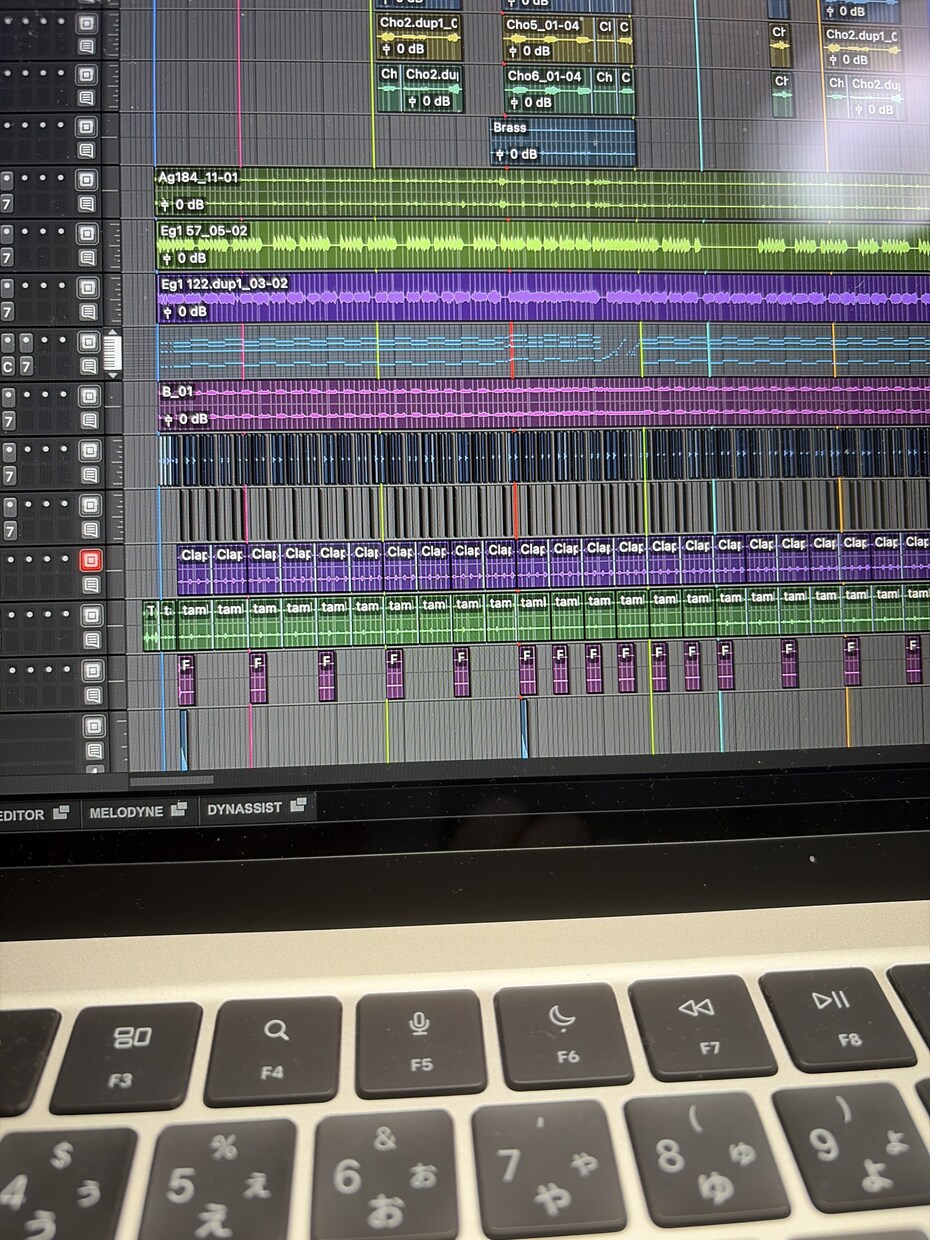The image size is (930, 1240).
Task: Click the clip gain icon on Ag184_11-01
Action: [x=166, y=205]
